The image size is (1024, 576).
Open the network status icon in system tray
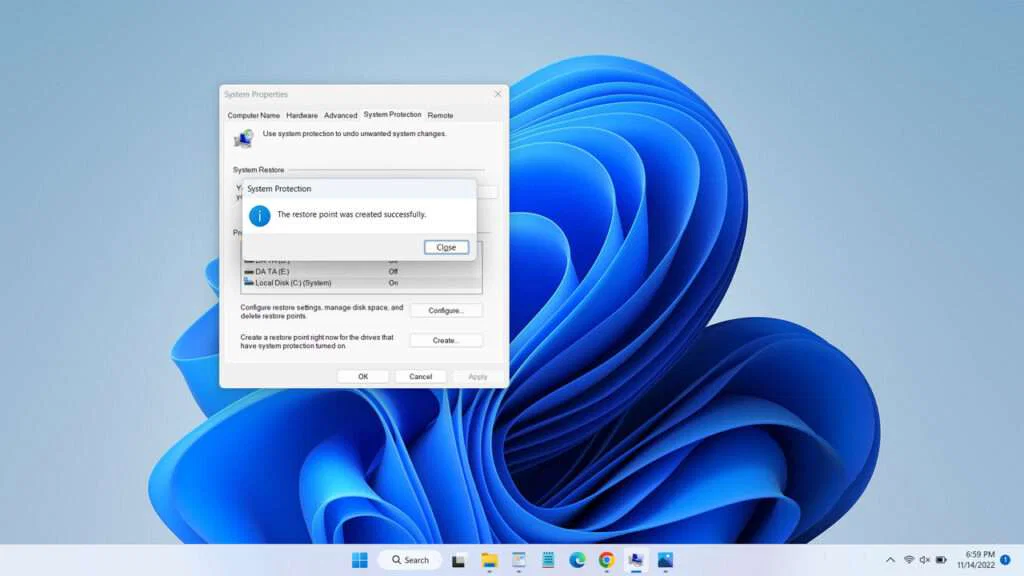click(x=910, y=560)
